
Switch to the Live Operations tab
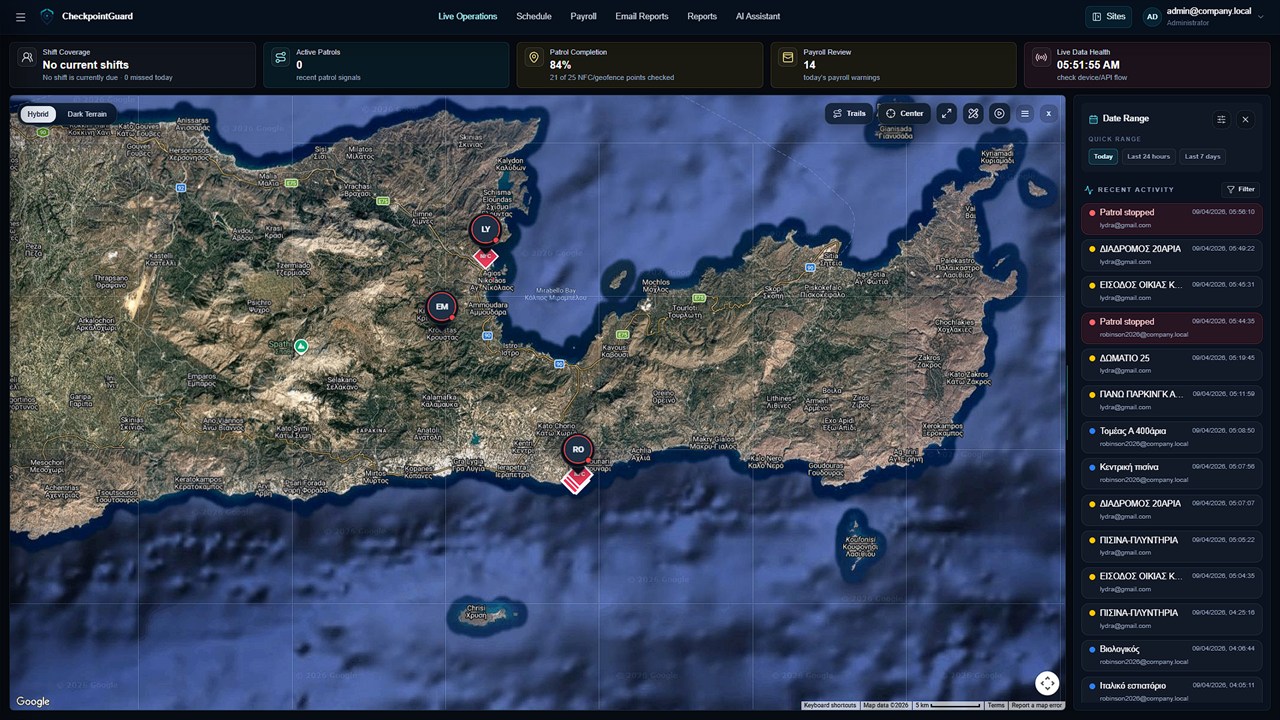(468, 17)
